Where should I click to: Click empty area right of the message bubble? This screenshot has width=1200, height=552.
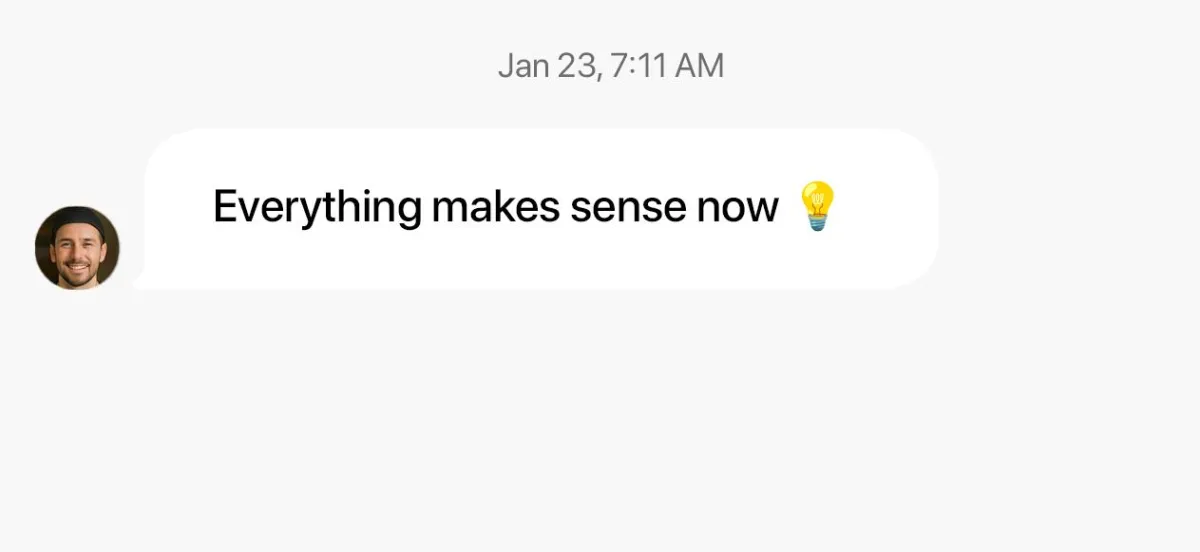[1070, 209]
